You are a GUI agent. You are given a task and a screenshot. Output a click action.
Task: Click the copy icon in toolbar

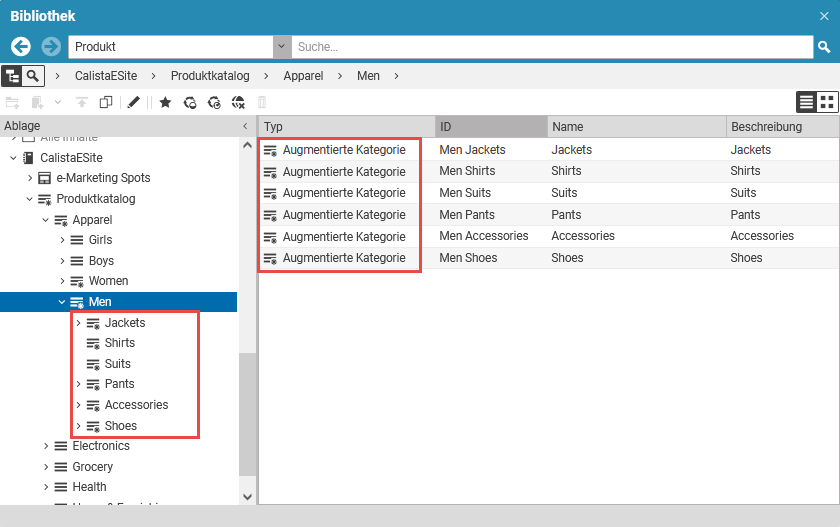click(106, 102)
